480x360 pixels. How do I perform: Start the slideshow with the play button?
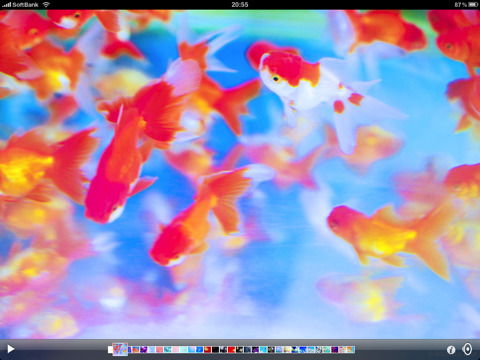click(11, 349)
